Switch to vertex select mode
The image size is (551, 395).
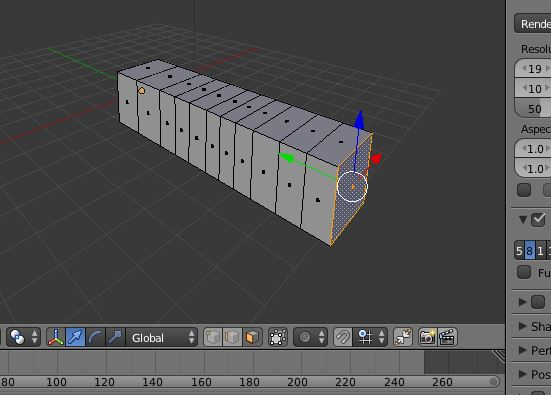click(213, 337)
